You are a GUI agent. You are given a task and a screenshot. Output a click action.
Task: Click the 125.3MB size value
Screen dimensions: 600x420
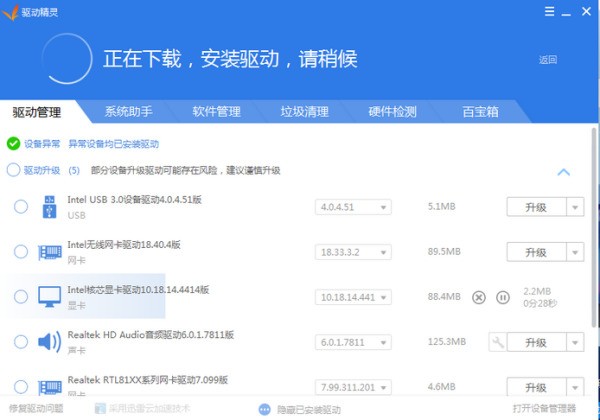coord(447,342)
